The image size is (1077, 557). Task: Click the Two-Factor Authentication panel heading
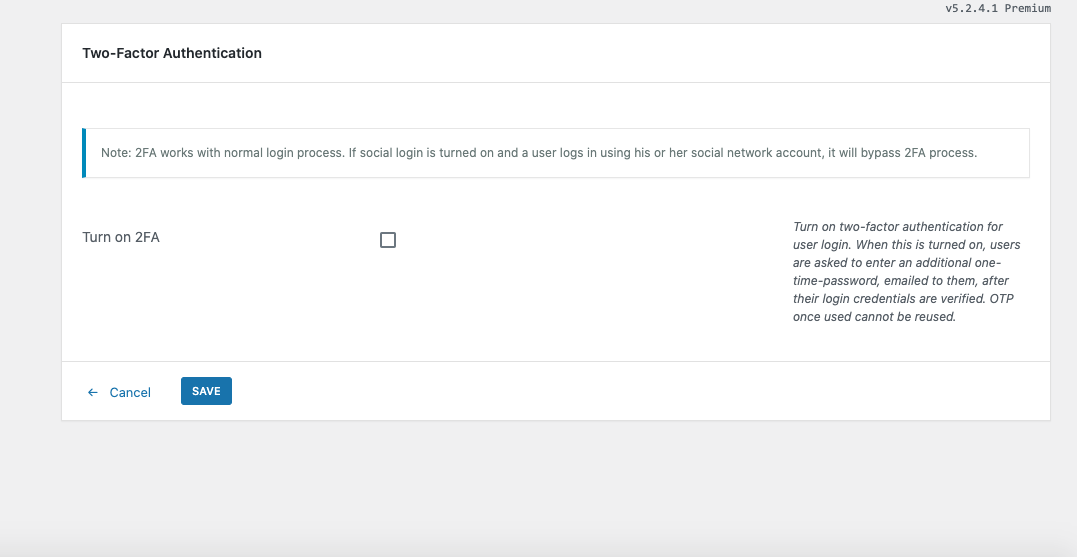172,53
